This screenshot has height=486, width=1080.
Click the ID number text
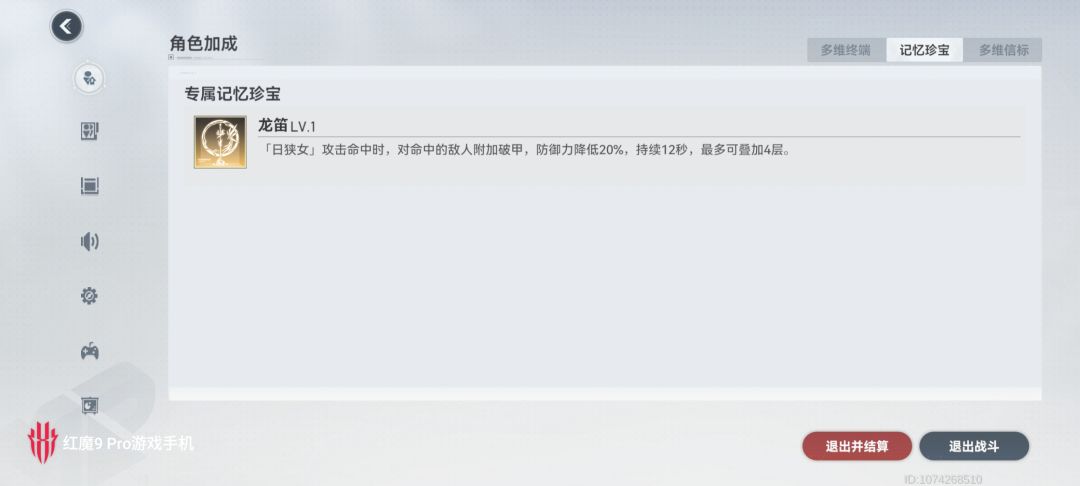[x=943, y=479]
